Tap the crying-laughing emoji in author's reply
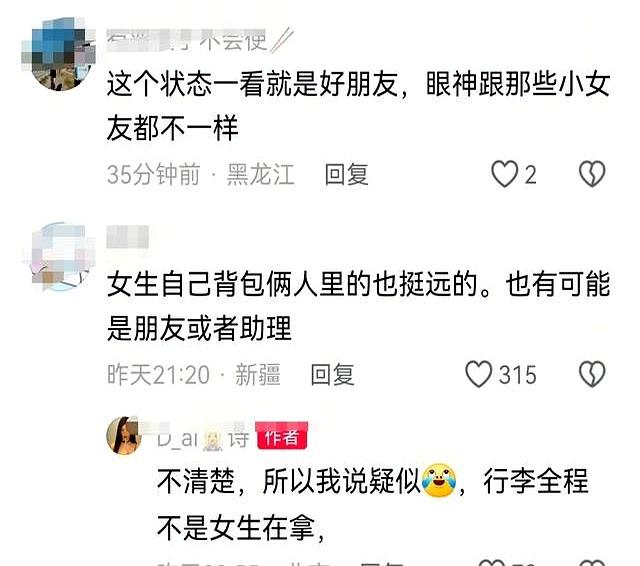The height and width of the screenshot is (566, 640). click(x=439, y=480)
